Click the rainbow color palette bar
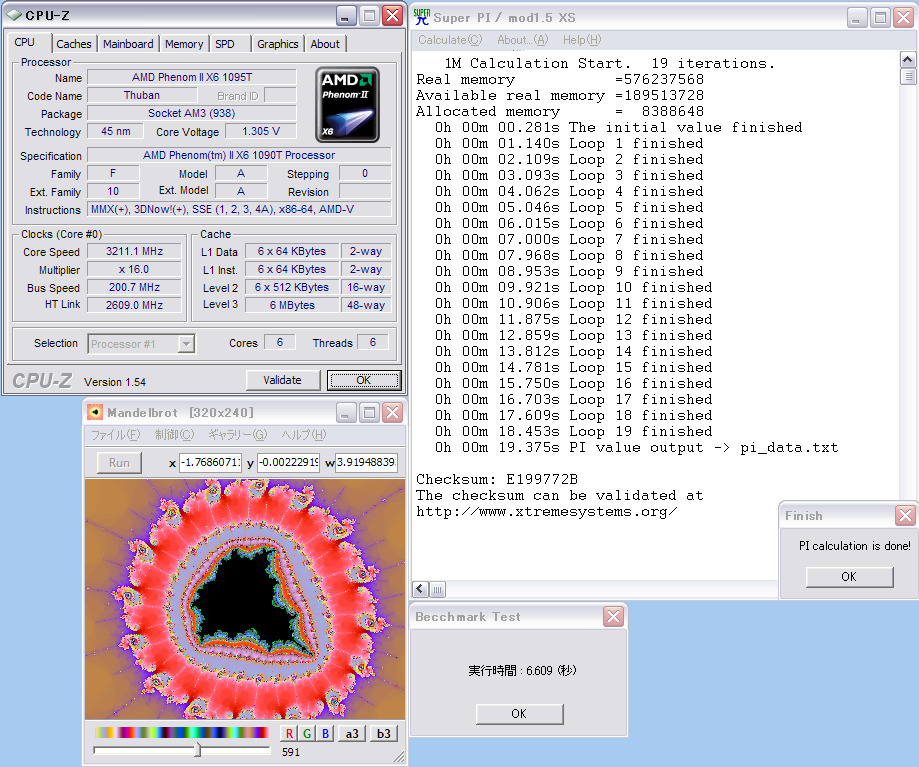Screen dimensions: 919x767 [181, 732]
